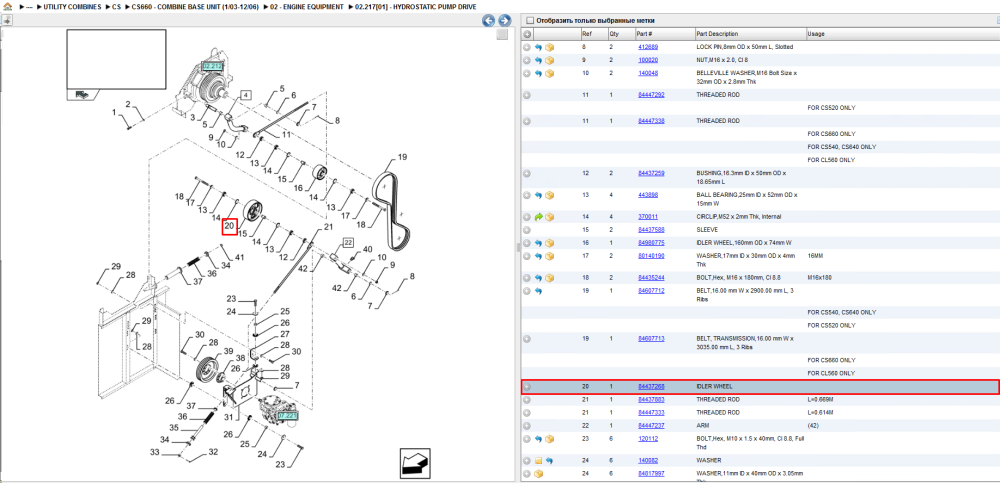Open package box icon for part 412689
This screenshot has width=1000, height=483.
pyautogui.click(x=549, y=47)
